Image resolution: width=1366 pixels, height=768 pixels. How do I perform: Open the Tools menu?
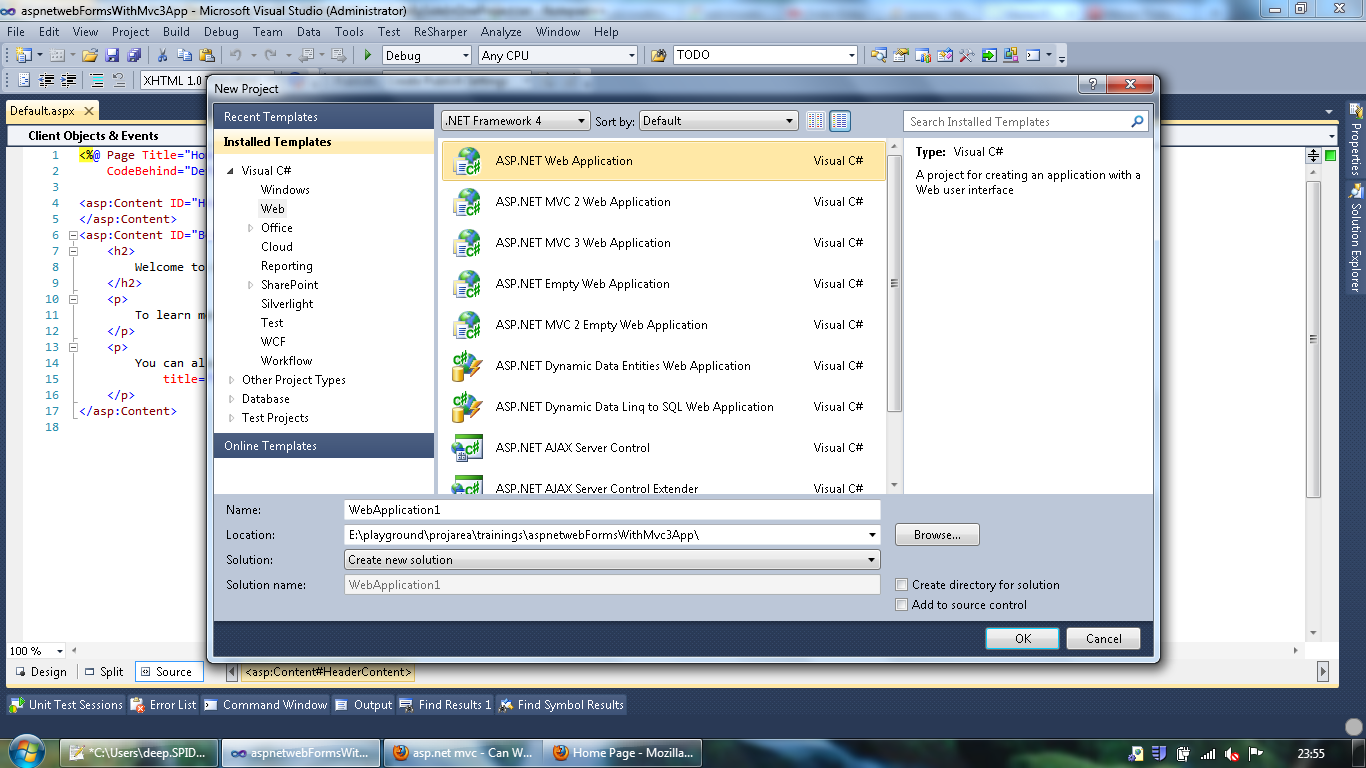350,32
